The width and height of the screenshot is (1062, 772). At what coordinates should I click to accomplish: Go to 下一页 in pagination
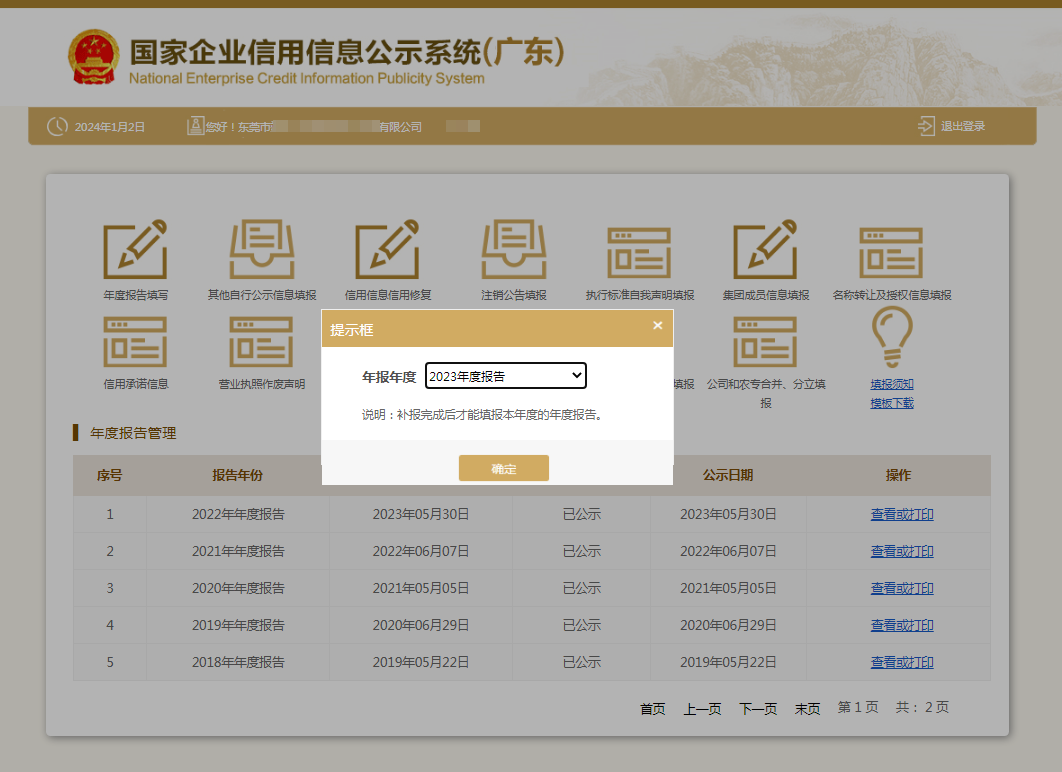click(x=758, y=709)
